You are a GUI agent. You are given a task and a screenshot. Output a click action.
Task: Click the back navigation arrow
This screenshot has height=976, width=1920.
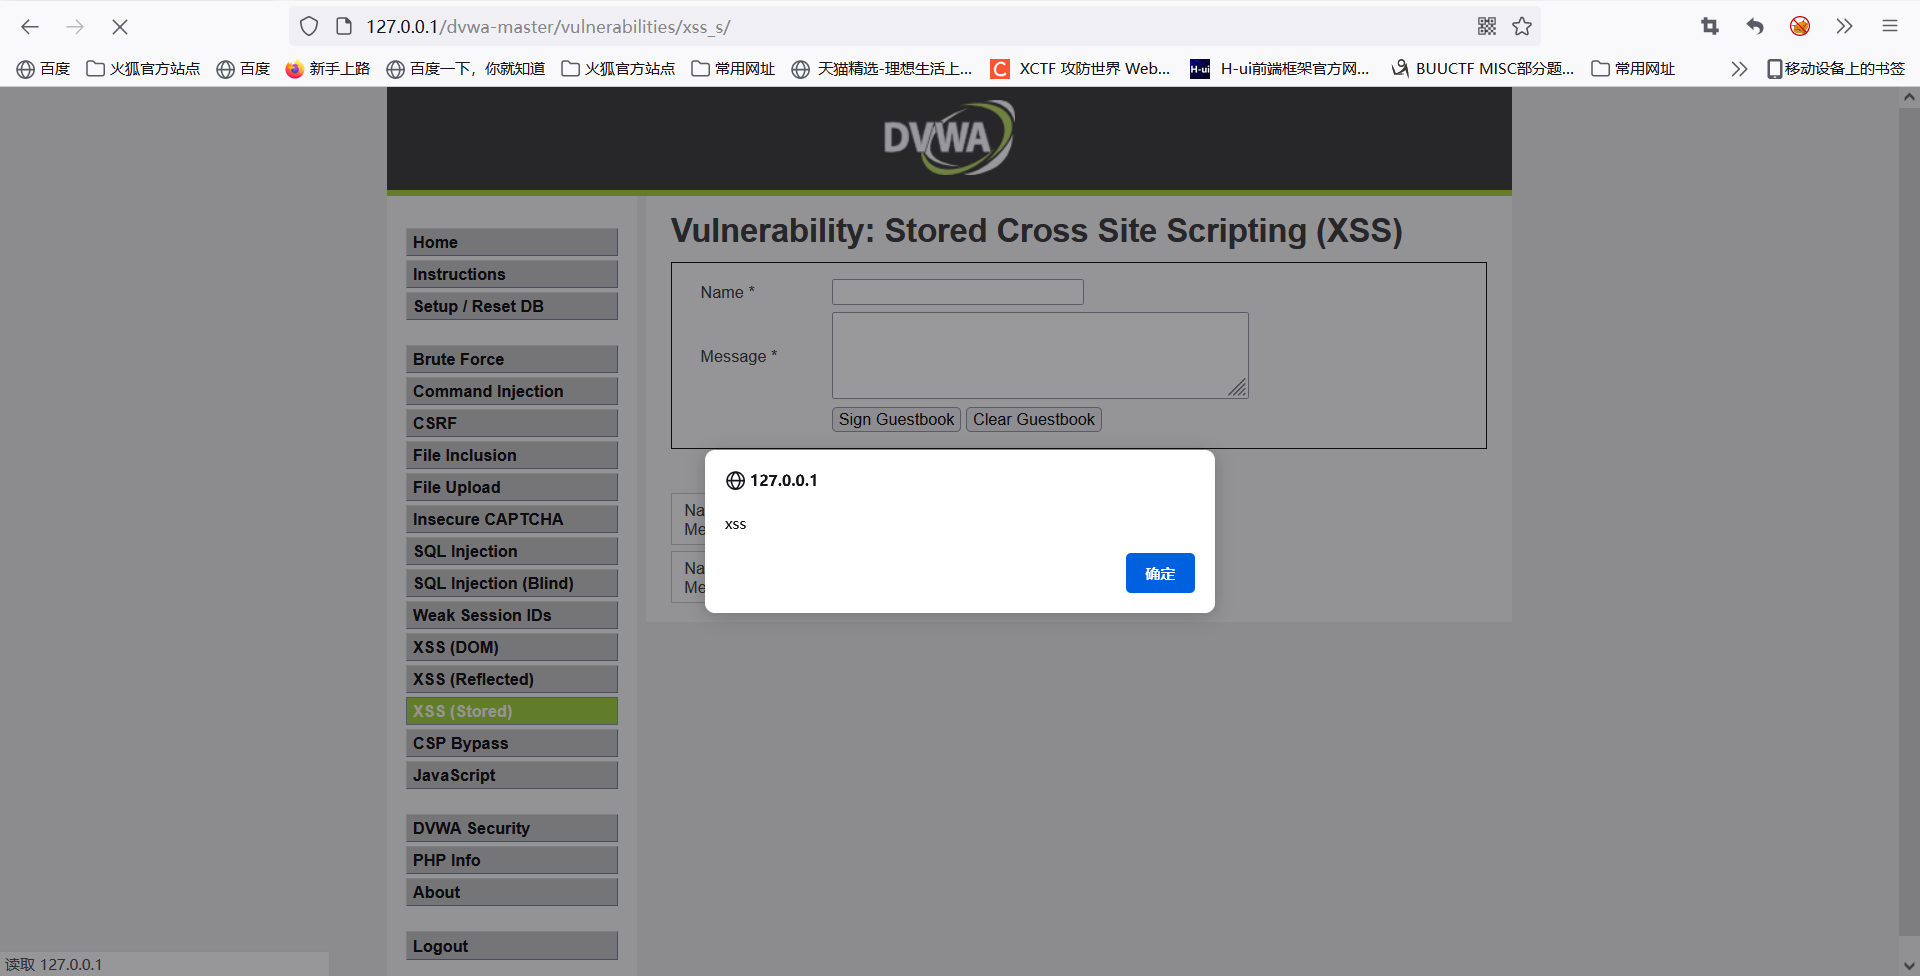click(30, 27)
